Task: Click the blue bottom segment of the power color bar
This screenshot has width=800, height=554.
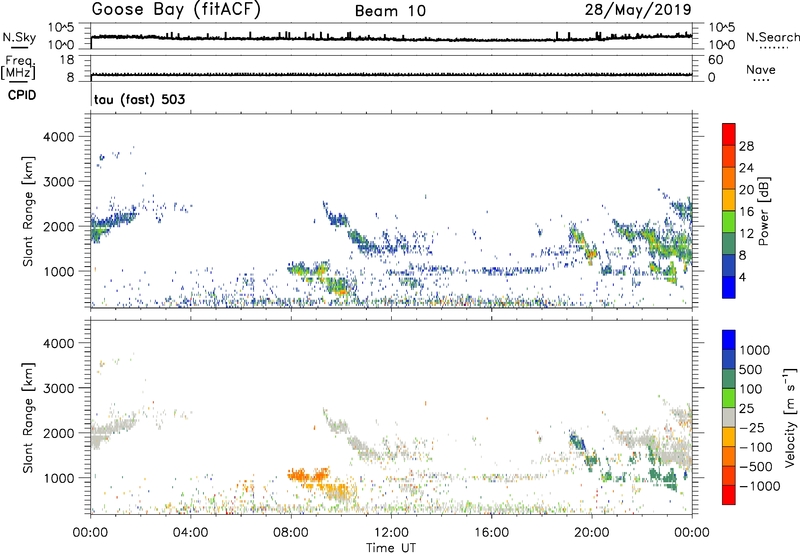Action: point(729,287)
